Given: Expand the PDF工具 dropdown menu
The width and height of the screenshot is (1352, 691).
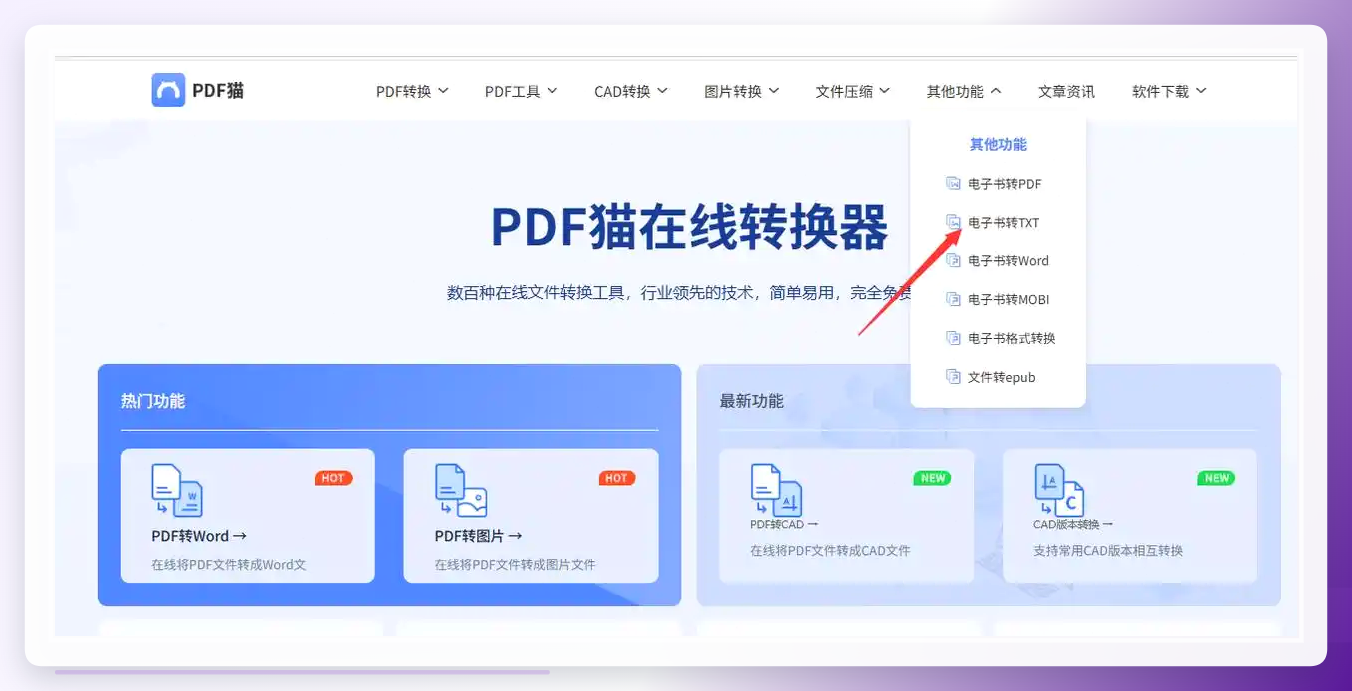Looking at the screenshot, I should 521,91.
